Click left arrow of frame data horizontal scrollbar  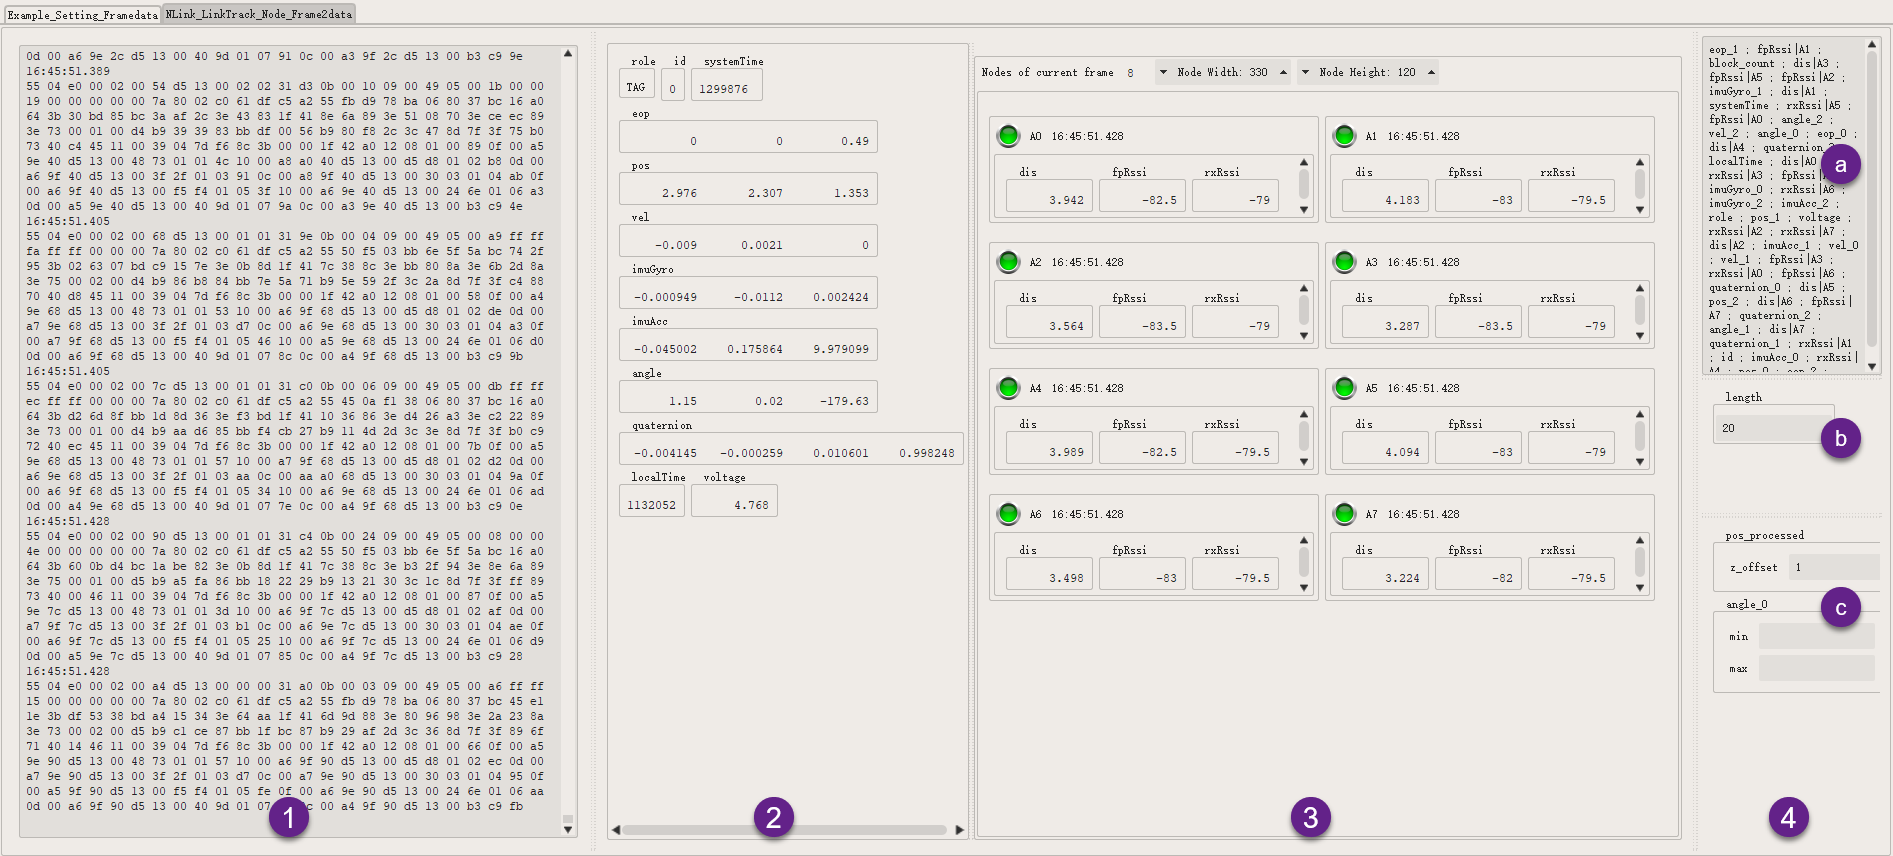[616, 830]
